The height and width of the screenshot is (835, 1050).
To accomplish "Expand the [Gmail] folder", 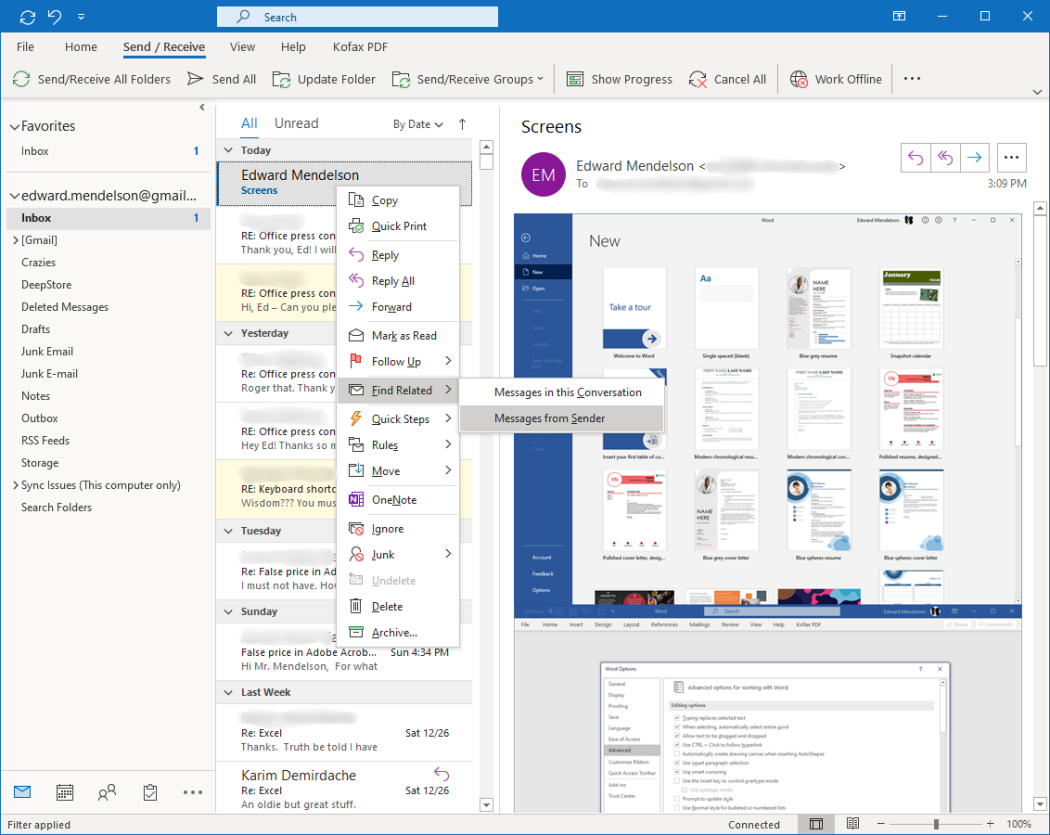I will (15, 240).
